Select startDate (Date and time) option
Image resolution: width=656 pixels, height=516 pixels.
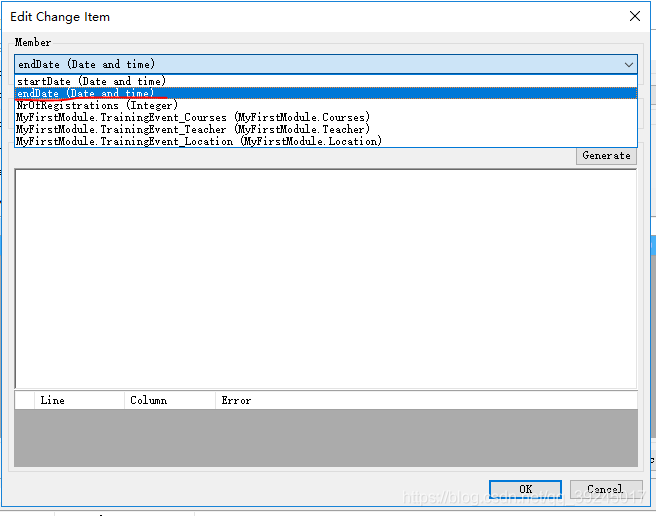(x=92, y=81)
